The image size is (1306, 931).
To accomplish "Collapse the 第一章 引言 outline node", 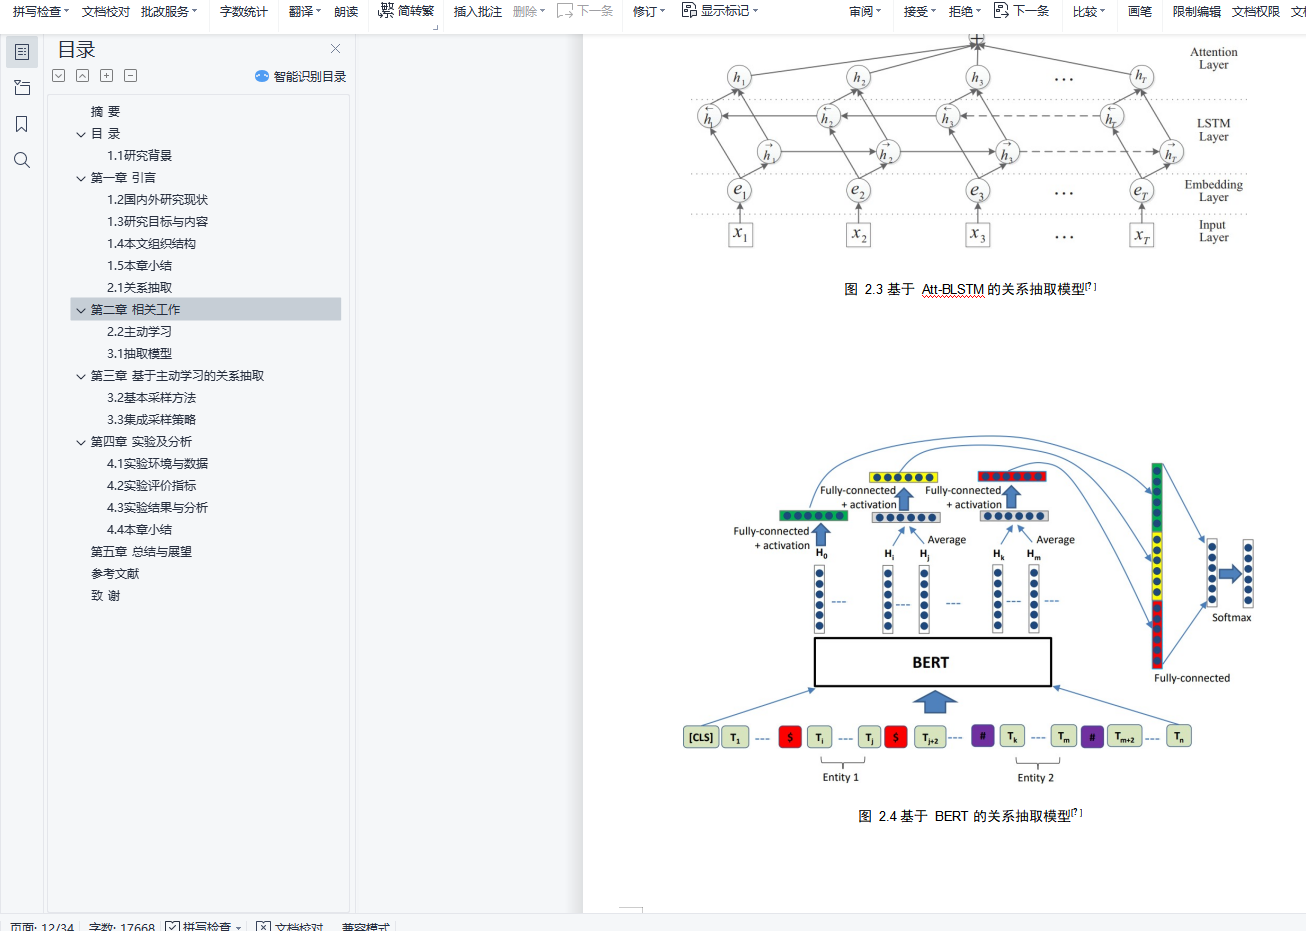I will (x=81, y=178).
